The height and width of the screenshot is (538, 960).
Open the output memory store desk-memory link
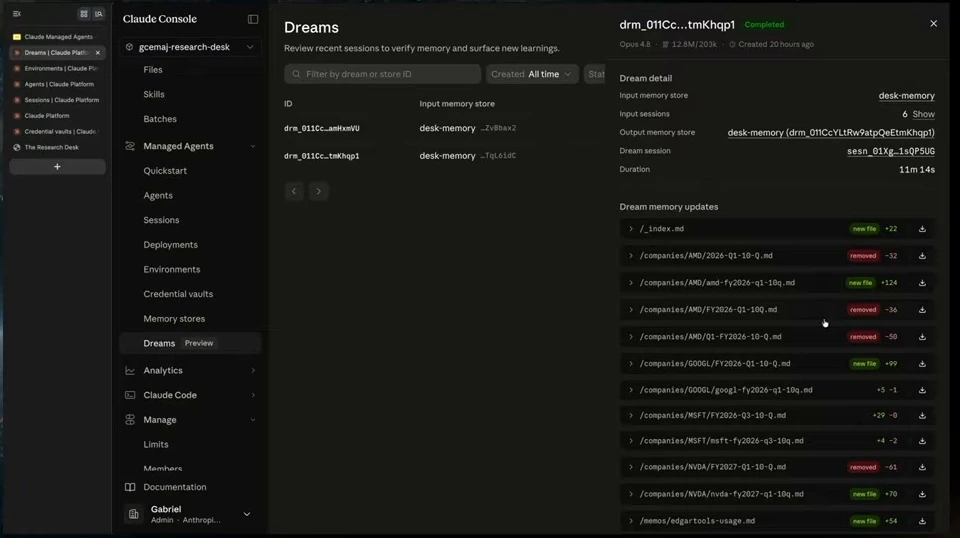pyautogui.click(x=831, y=132)
